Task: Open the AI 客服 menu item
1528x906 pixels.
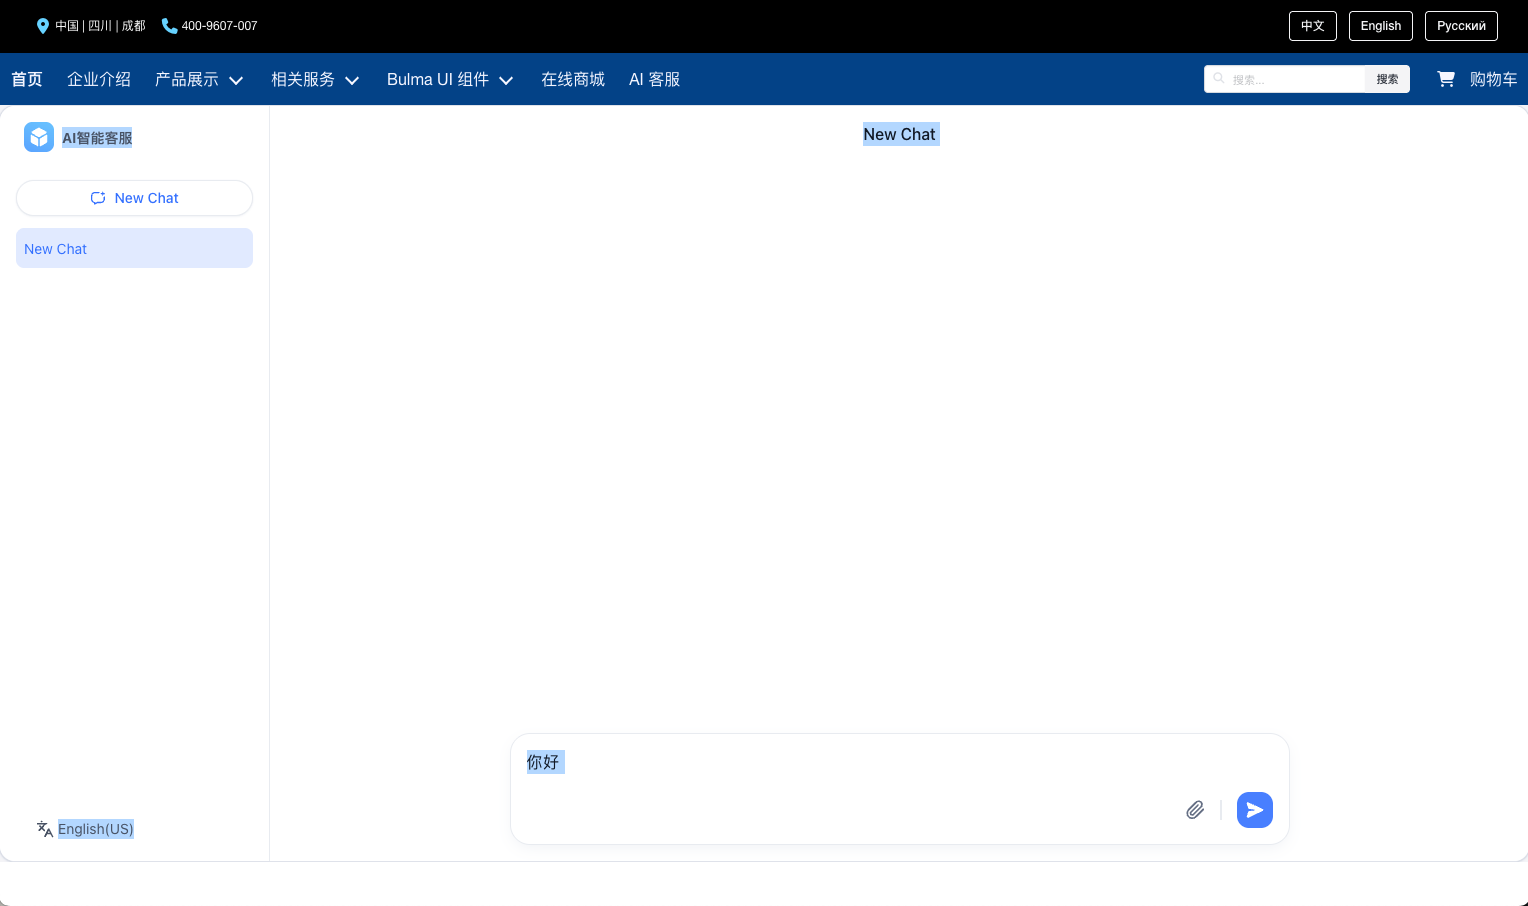Action: click(x=654, y=79)
